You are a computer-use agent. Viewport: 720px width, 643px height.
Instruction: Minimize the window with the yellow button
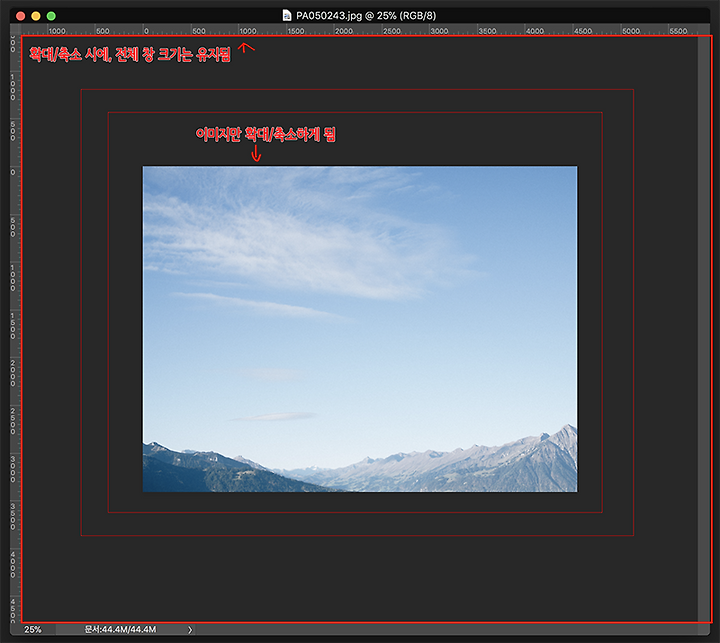[36, 16]
